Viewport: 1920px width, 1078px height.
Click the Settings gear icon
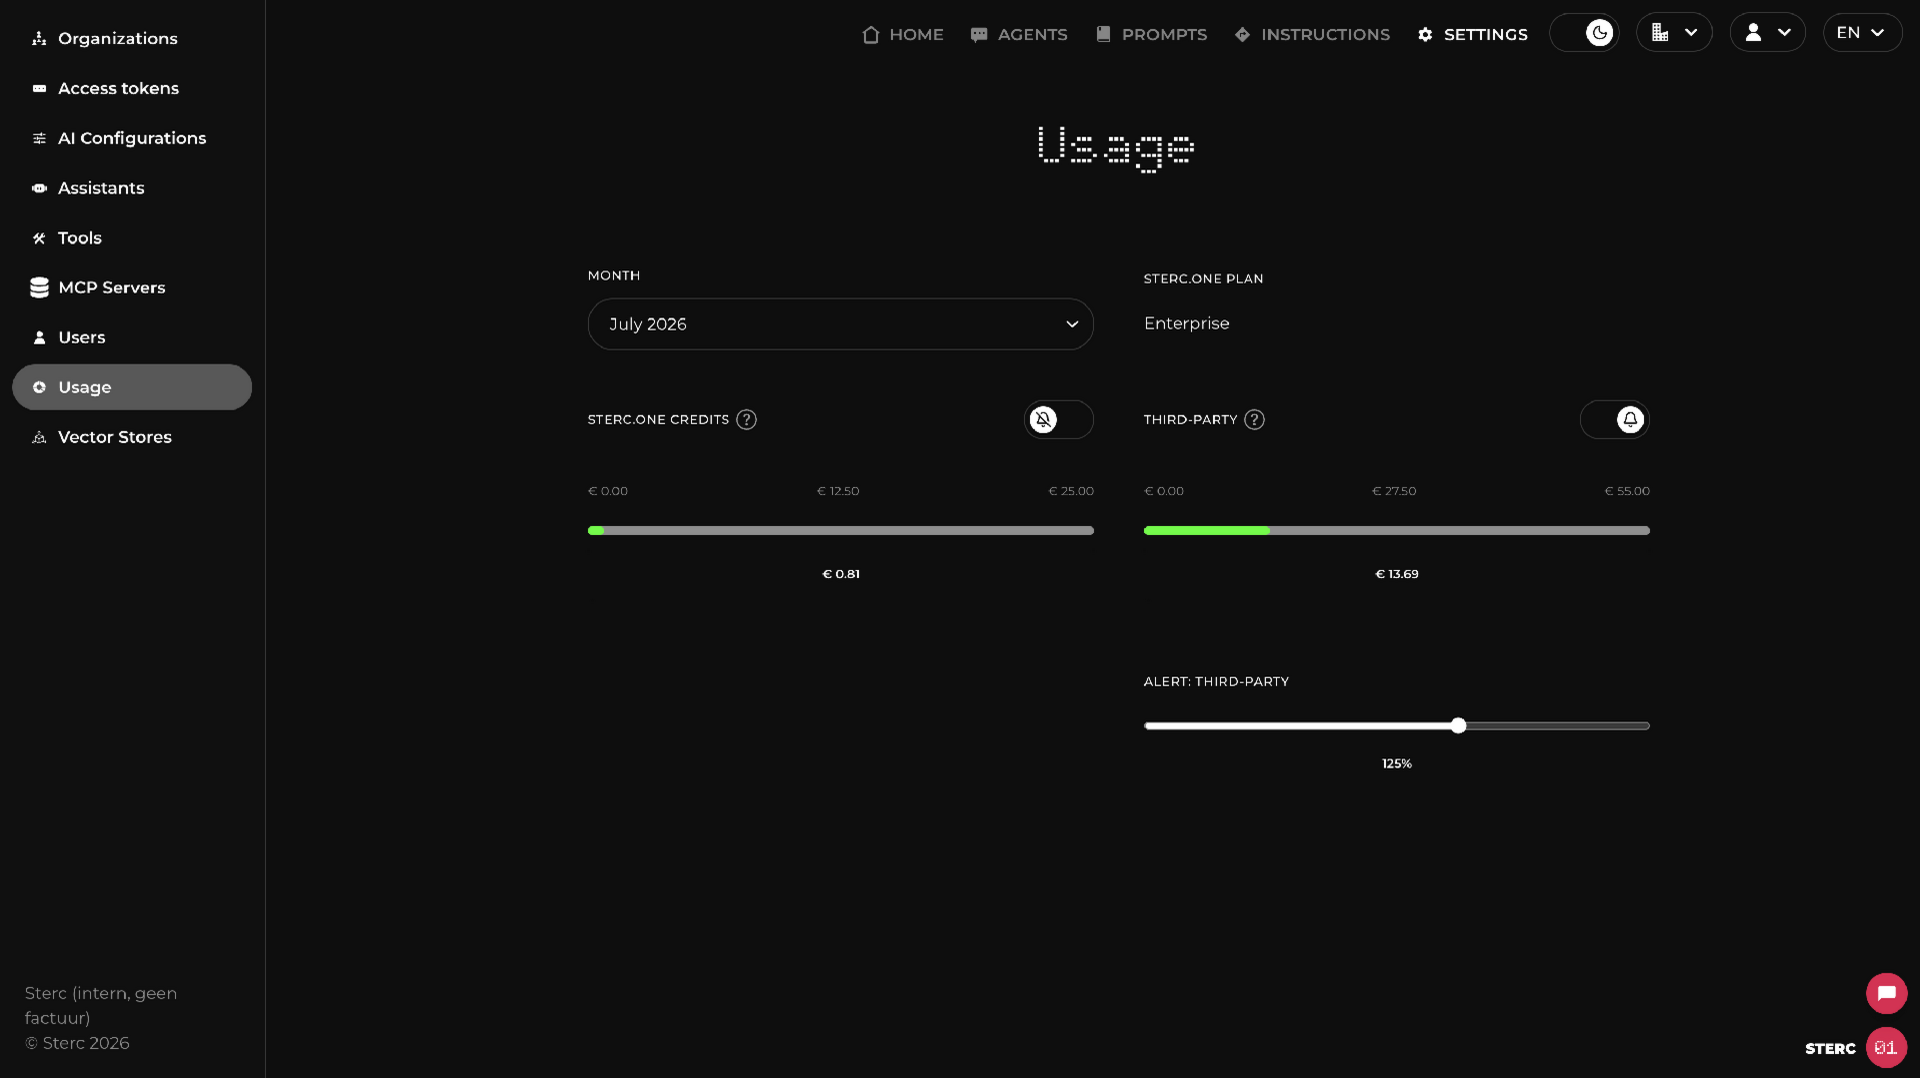click(x=1425, y=34)
